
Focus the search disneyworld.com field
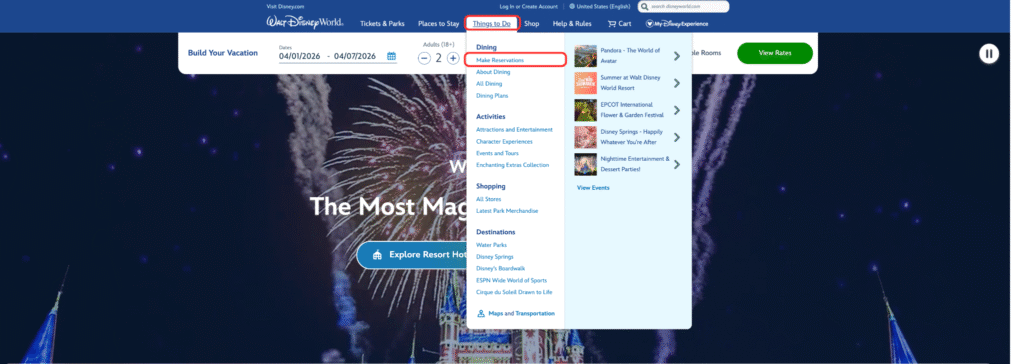(x=683, y=7)
